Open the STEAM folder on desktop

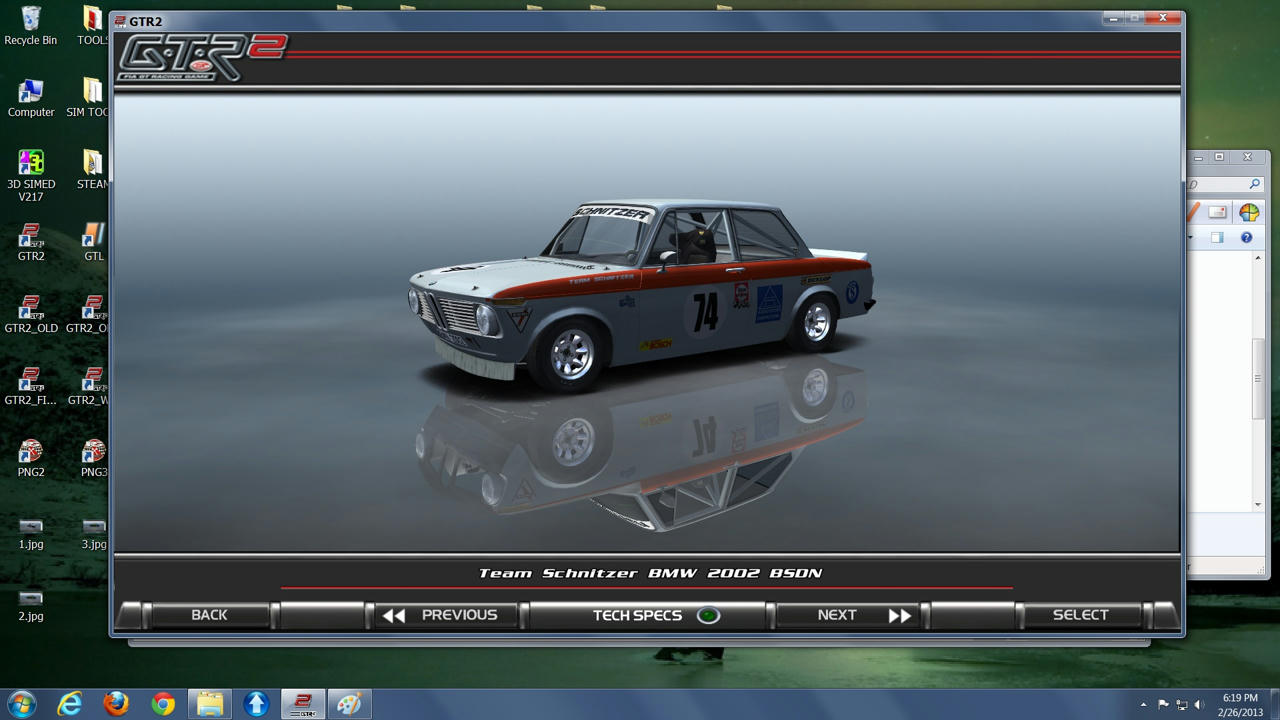tap(92, 170)
